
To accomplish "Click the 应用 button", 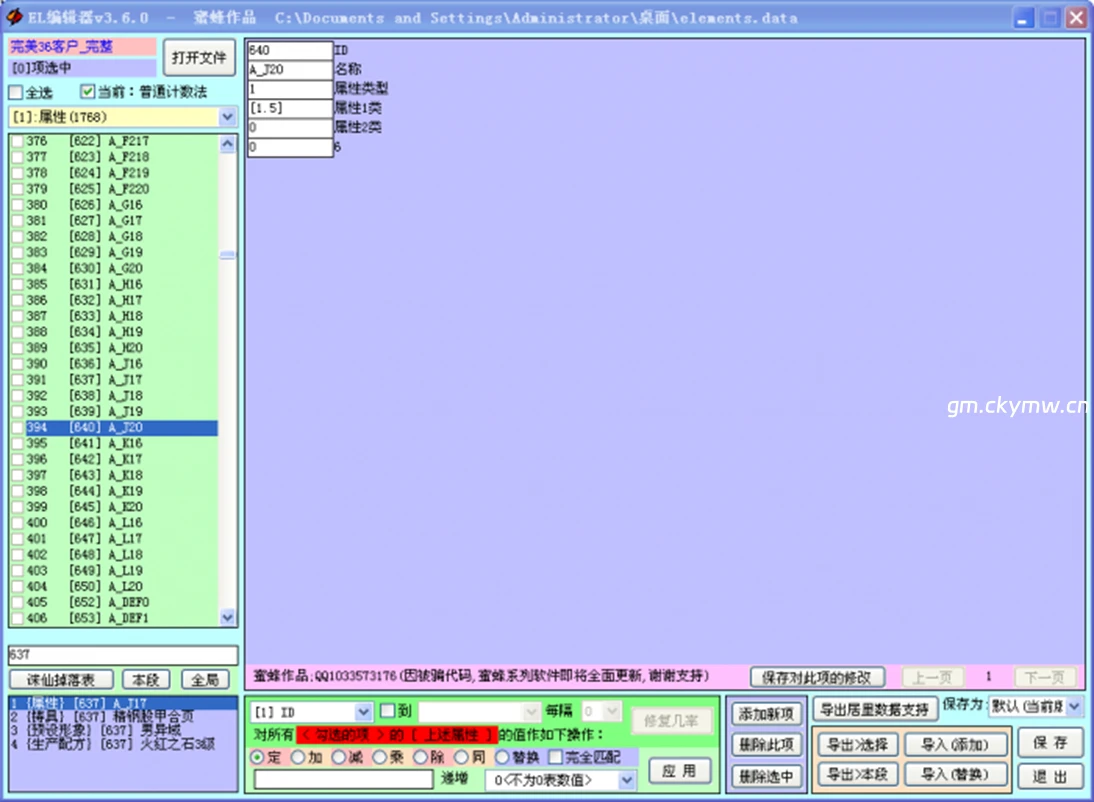I will coord(680,771).
